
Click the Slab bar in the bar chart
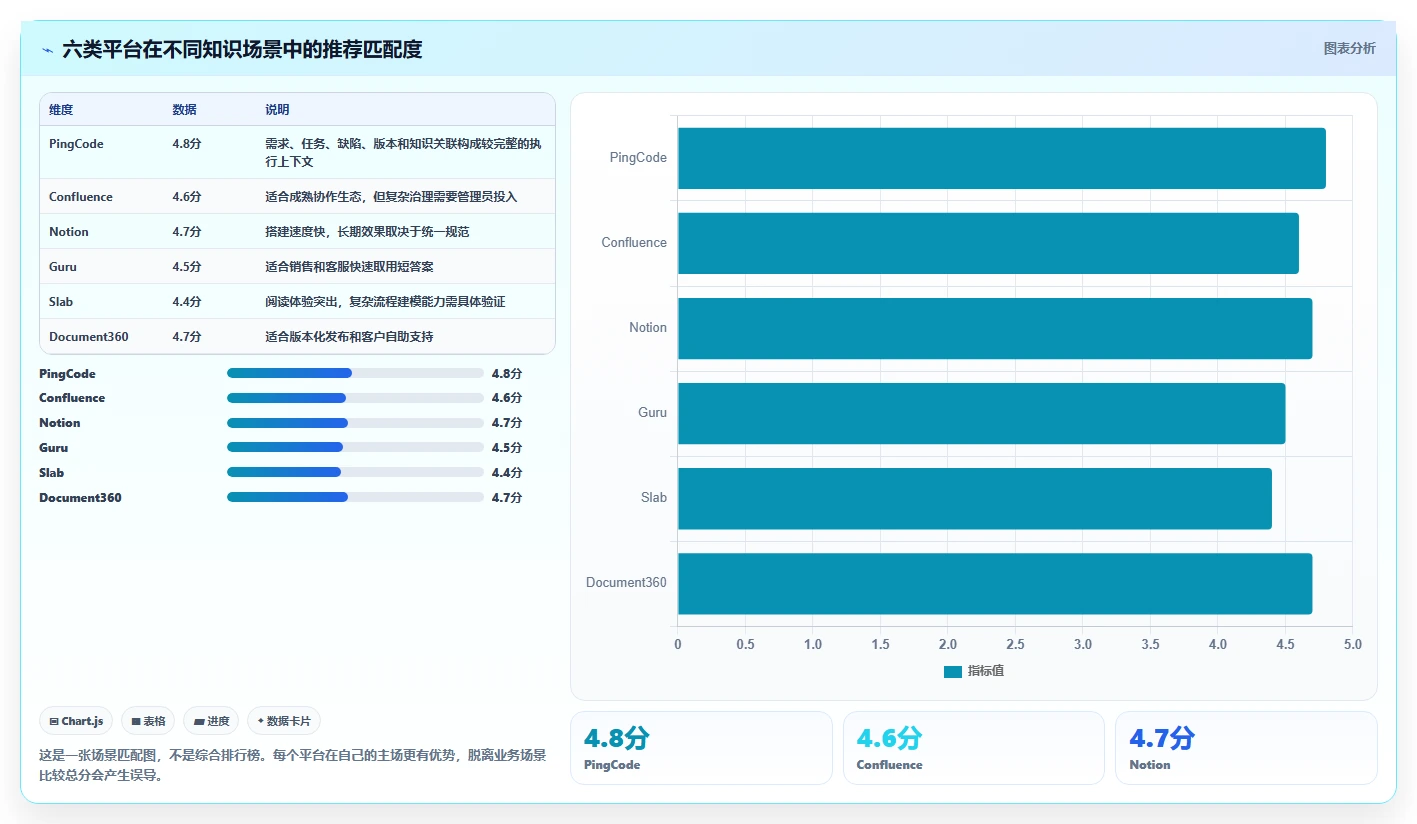click(974, 498)
